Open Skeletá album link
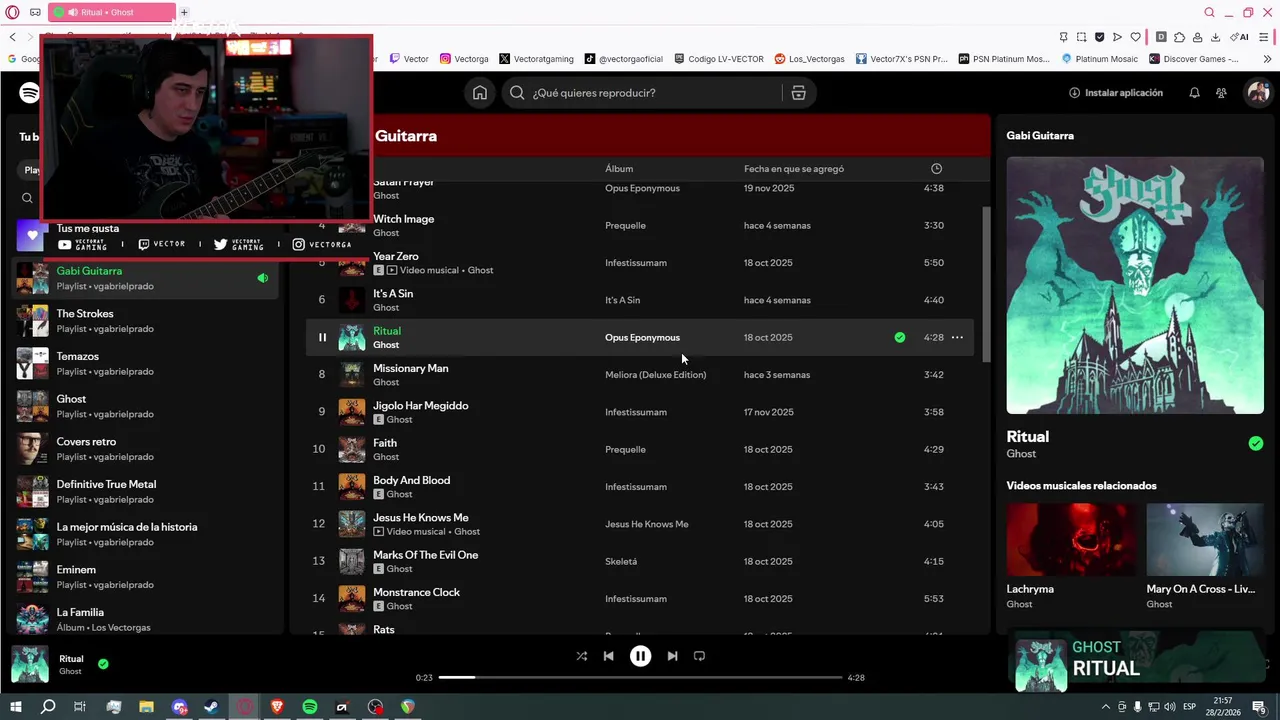Viewport: 1280px width, 720px height. click(x=621, y=562)
